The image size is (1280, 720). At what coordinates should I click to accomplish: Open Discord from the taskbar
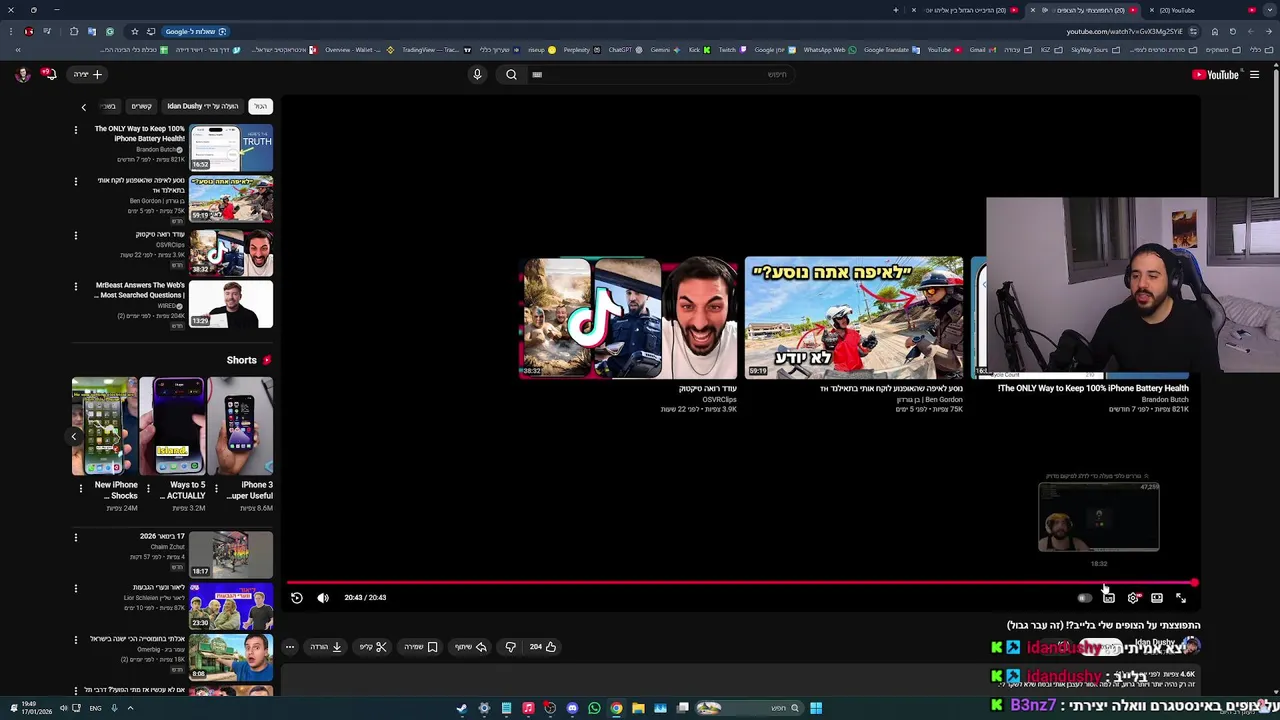[x=572, y=708]
